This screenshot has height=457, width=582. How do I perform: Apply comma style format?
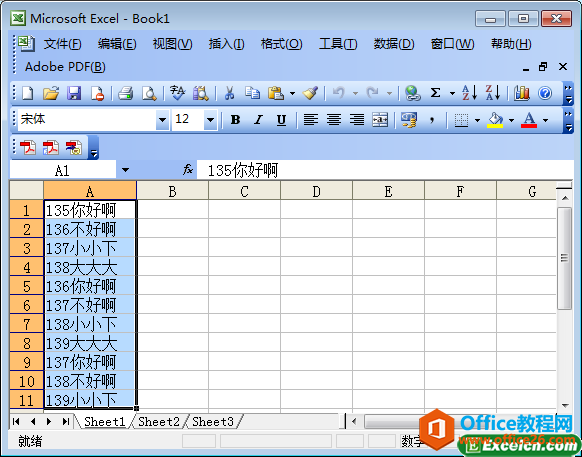tap(432, 120)
